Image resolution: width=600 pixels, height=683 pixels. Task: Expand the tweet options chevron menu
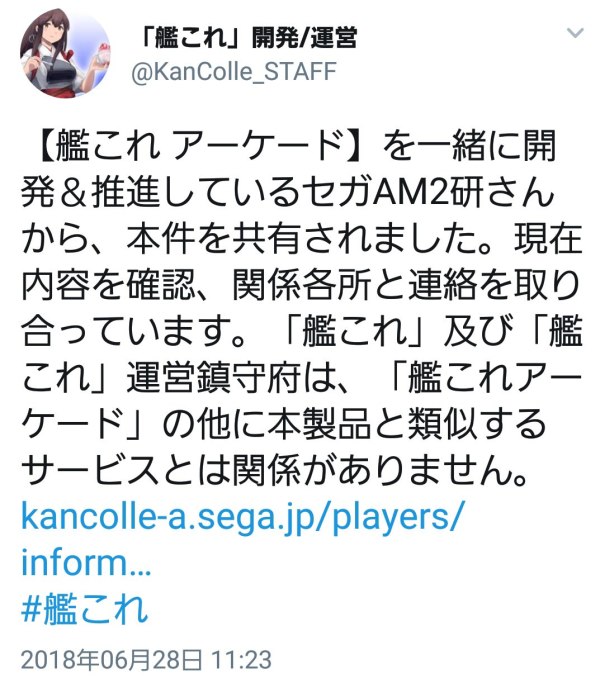coord(575,33)
